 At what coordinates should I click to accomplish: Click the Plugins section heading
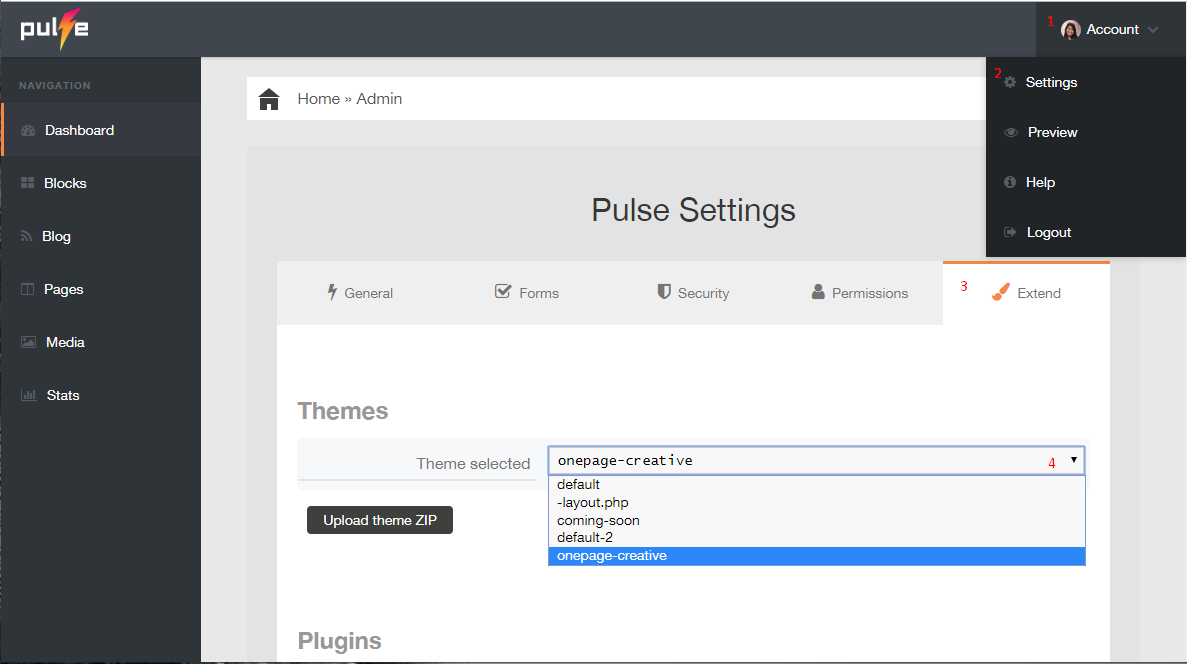pos(340,641)
